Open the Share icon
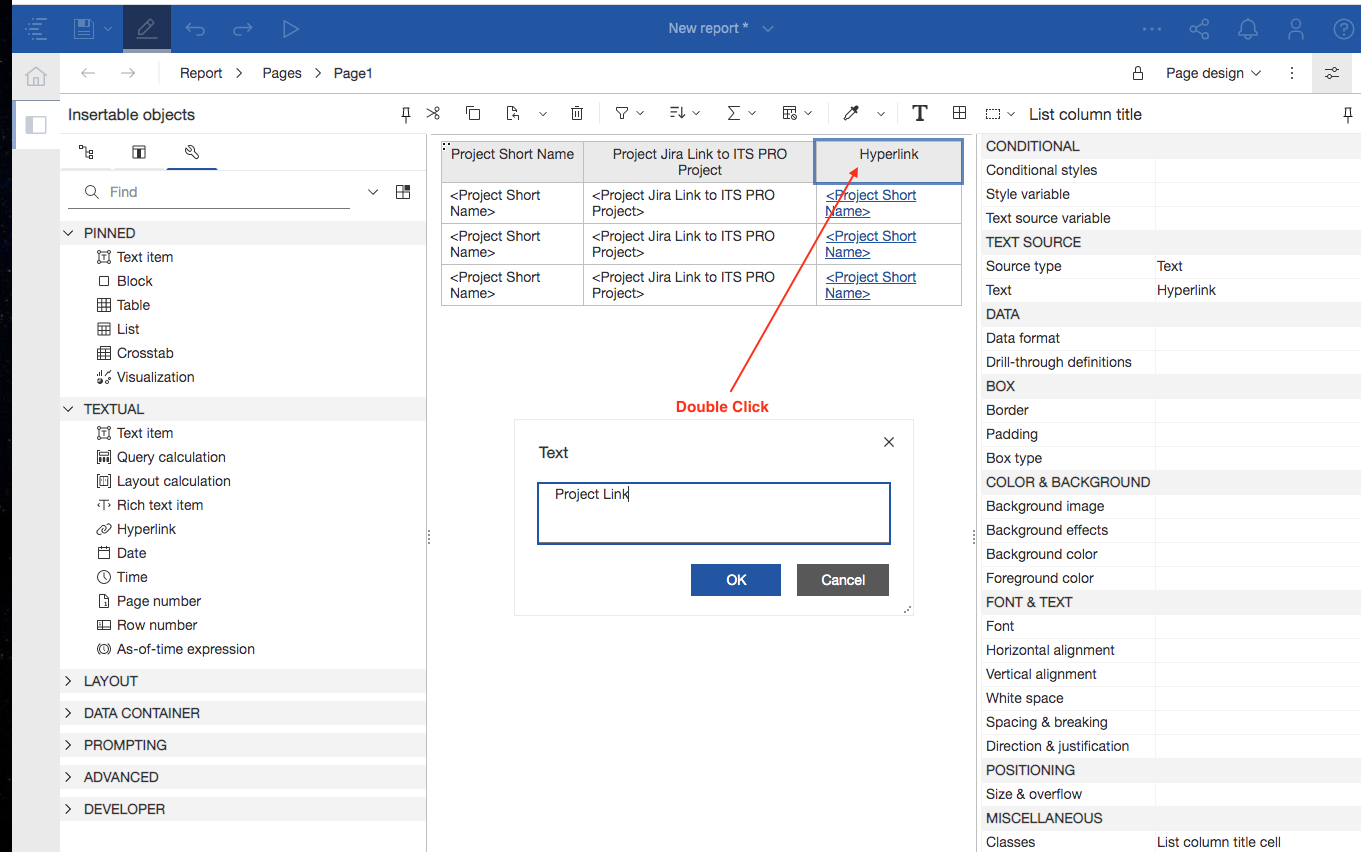 click(x=1200, y=29)
